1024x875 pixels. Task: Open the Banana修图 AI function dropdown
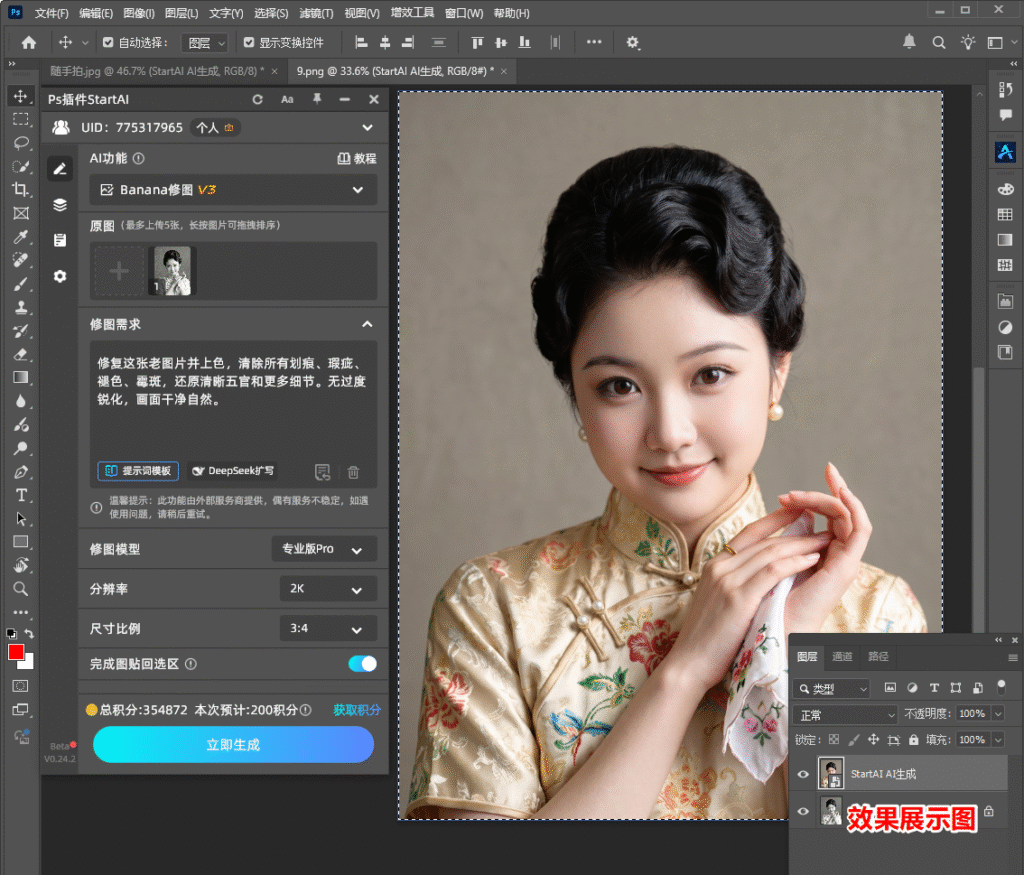click(x=233, y=190)
